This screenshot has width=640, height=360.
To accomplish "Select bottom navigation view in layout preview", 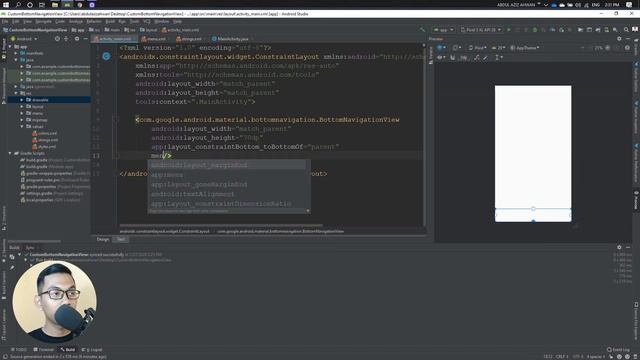I will [533, 215].
